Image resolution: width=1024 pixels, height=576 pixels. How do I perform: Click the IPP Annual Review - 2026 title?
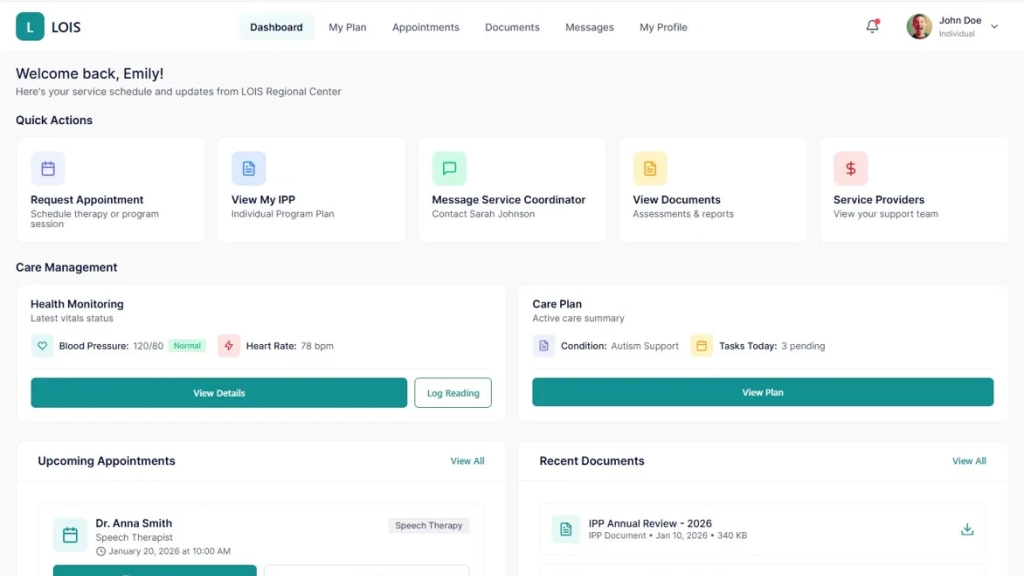coord(650,523)
